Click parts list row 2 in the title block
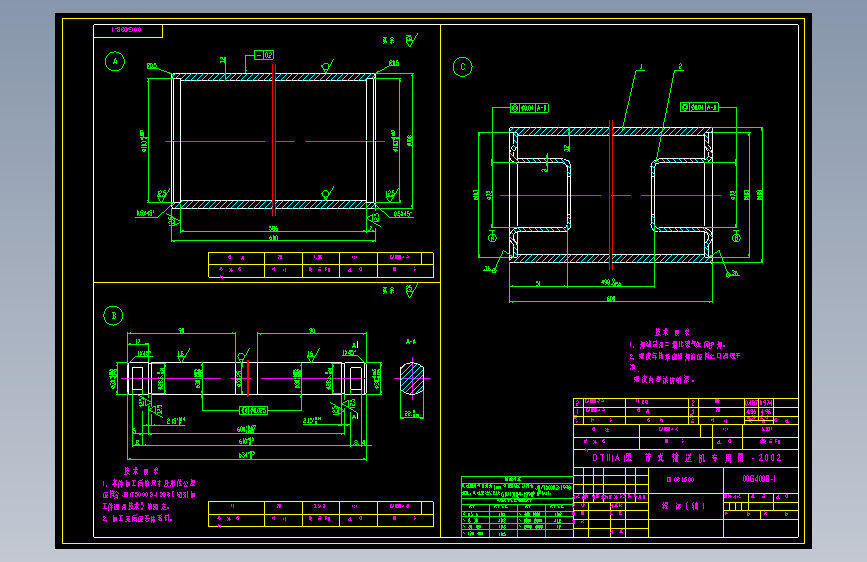Image resolution: width=867 pixels, height=562 pixels. coord(686,403)
